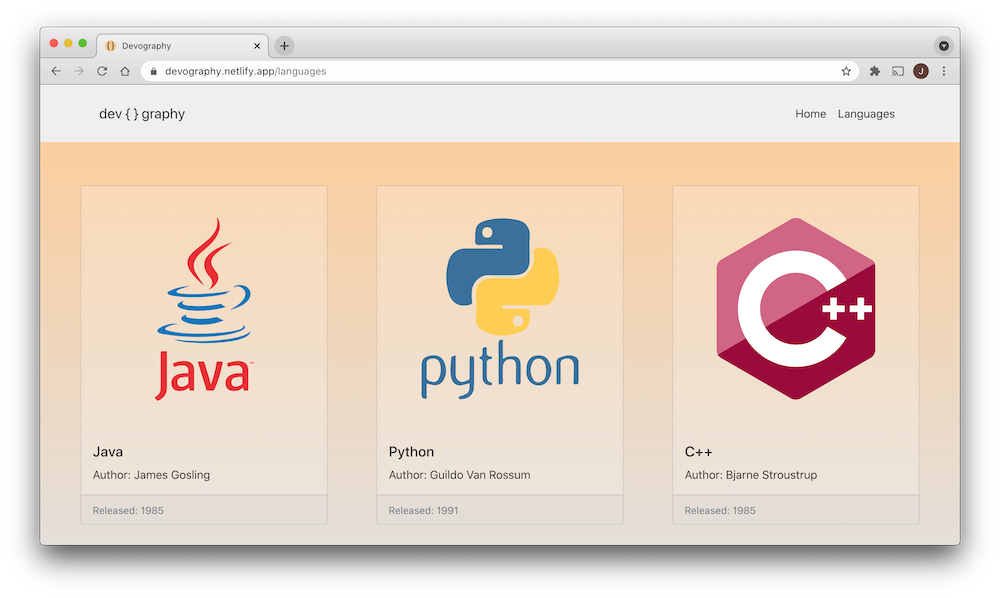Image resolution: width=1000 pixels, height=598 pixels.
Task: Click Author: Guildo Van Rossum text
Action: click(x=459, y=475)
